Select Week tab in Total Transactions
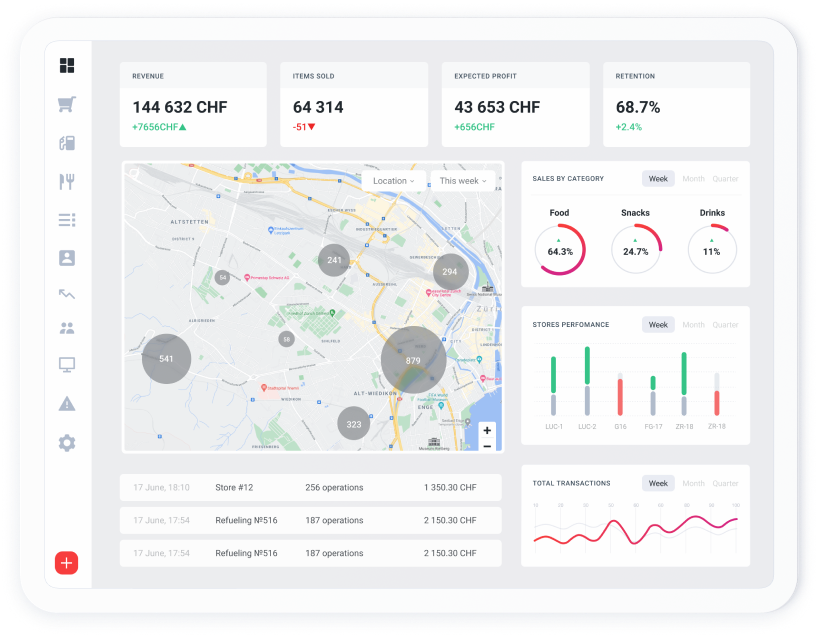 click(658, 483)
